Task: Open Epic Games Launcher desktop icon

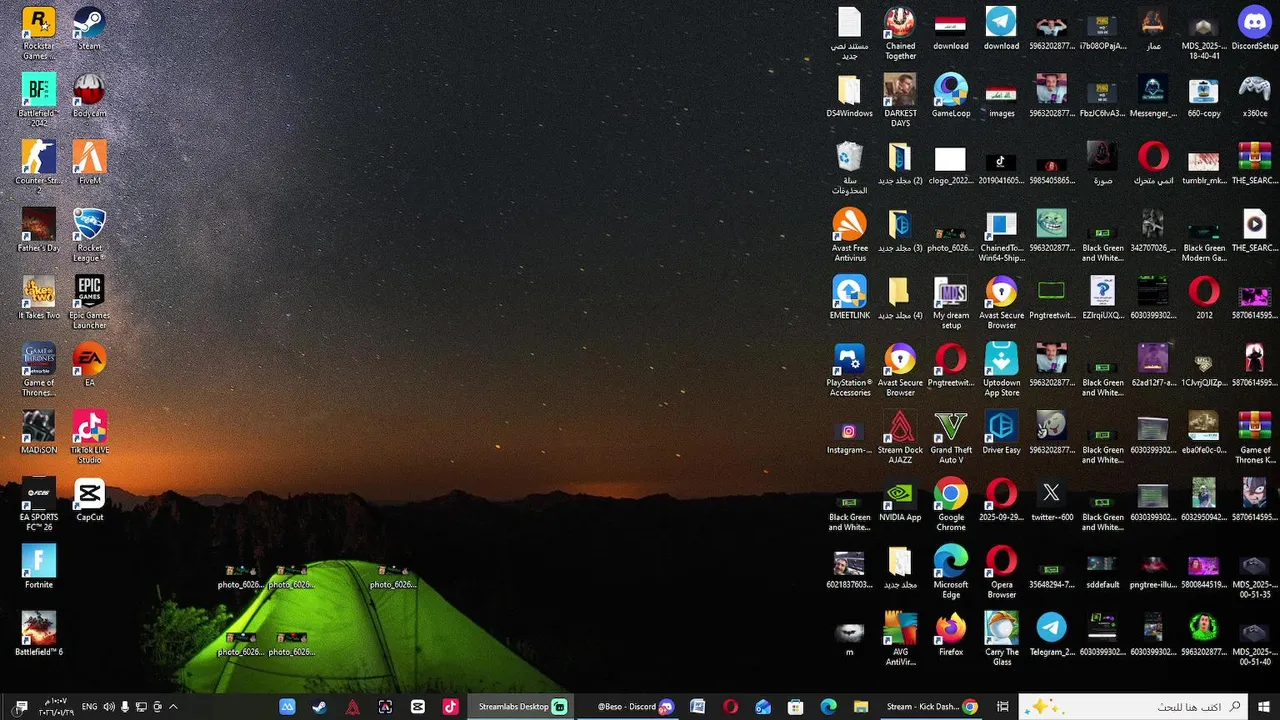Action: point(89,303)
